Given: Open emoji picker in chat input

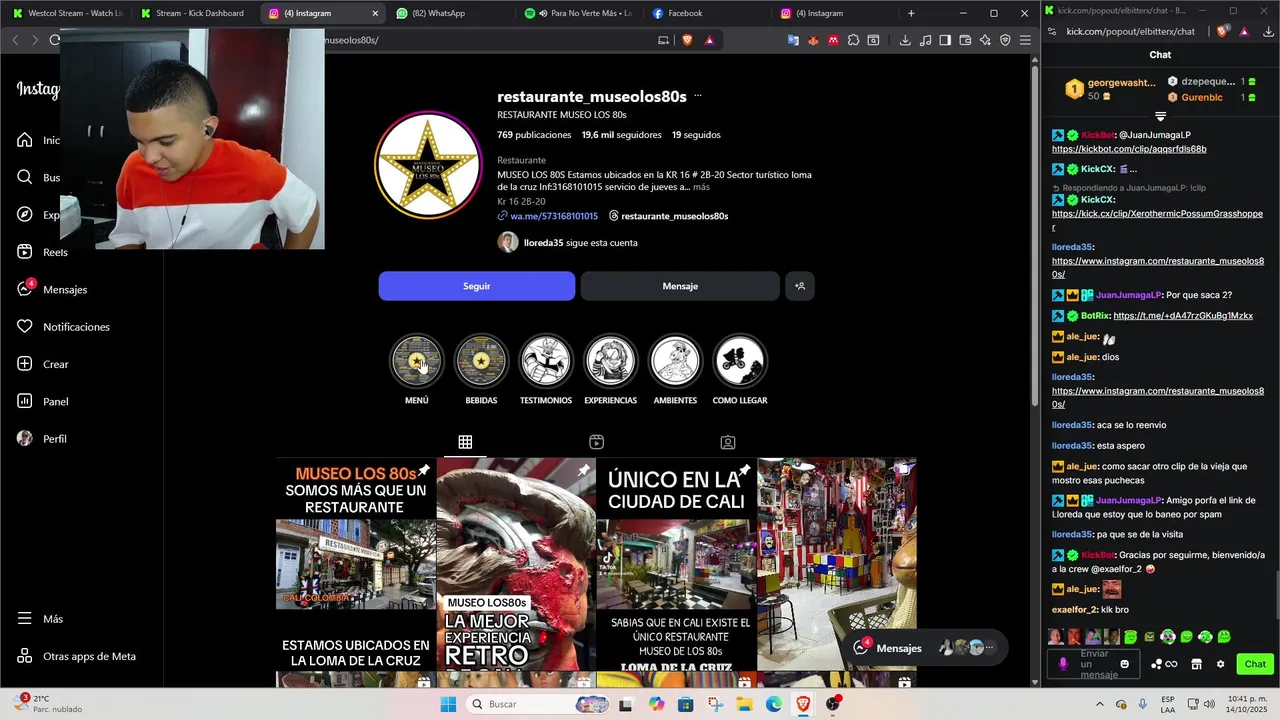Looking at the screenshot, I should click(x=1125, y=664).
